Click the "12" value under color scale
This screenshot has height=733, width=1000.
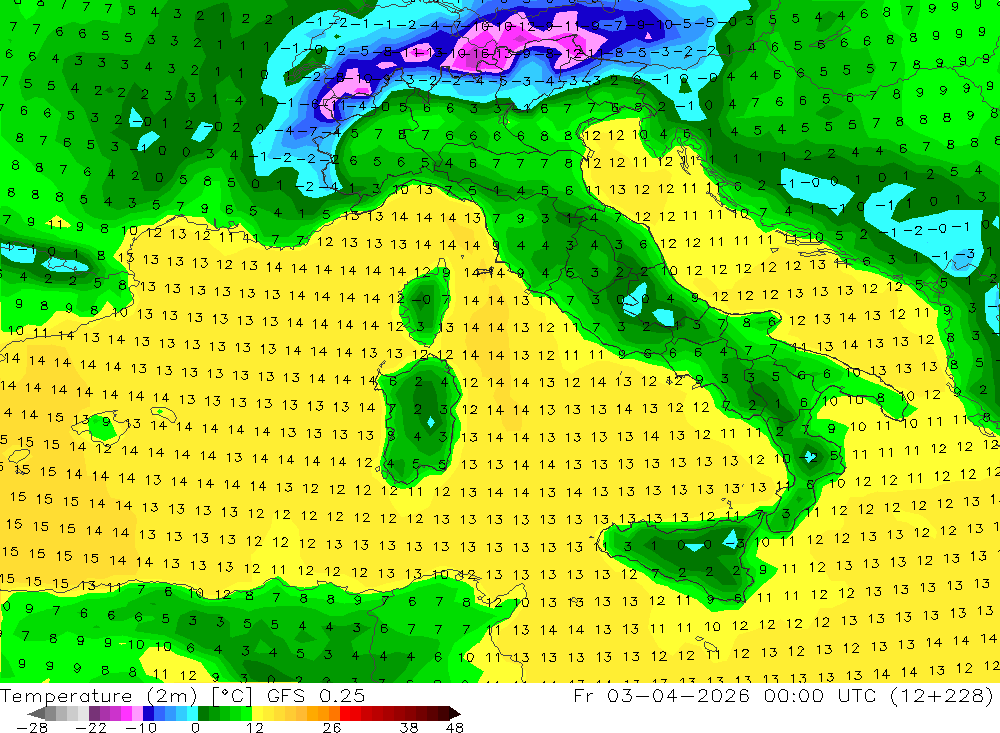pos(254,728)
